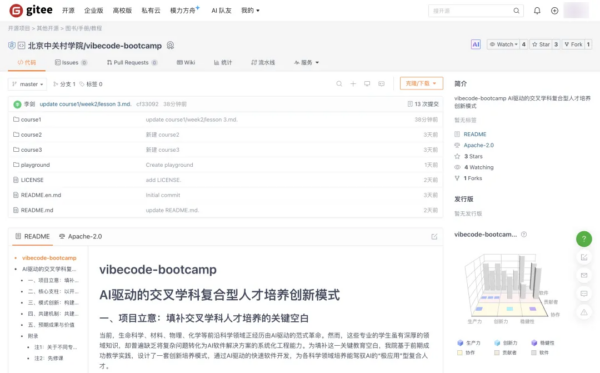Screen dimensions: 600x373
Task: Click commit hash cf33092
Action: click(147, 104)
